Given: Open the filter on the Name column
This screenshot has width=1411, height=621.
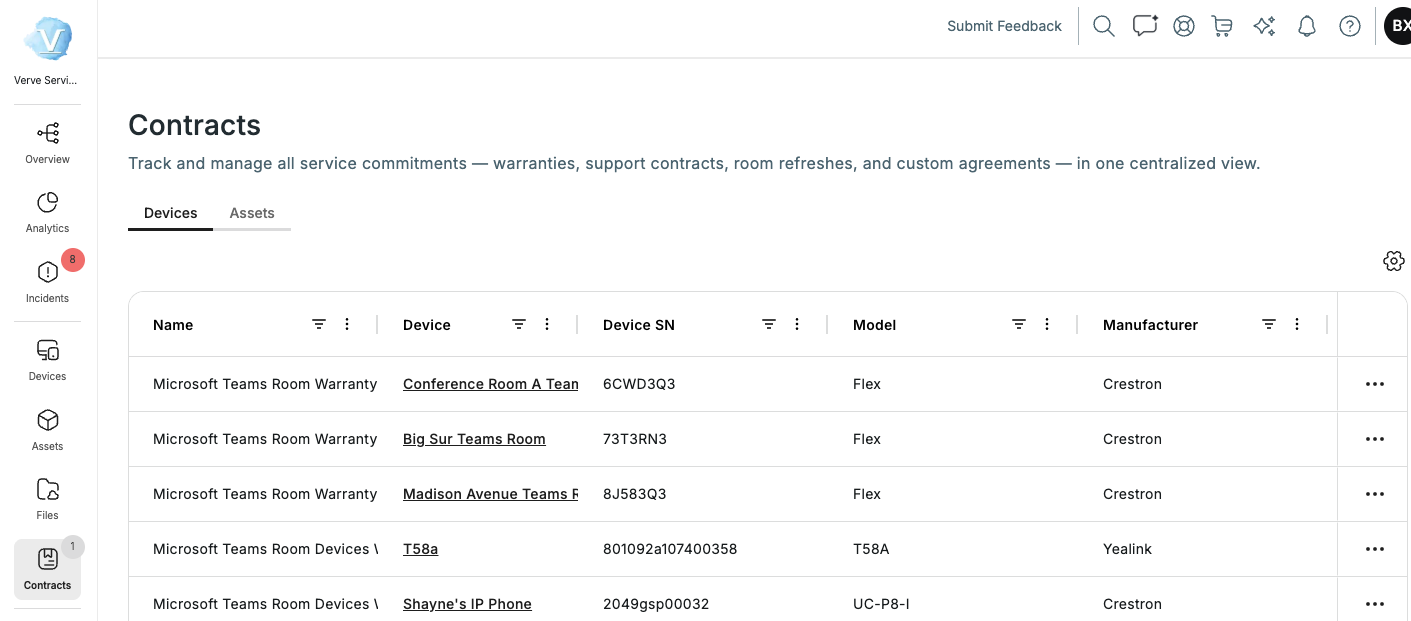Looking at the screenshot, I should pyautogui.click(x=318, y=324).
